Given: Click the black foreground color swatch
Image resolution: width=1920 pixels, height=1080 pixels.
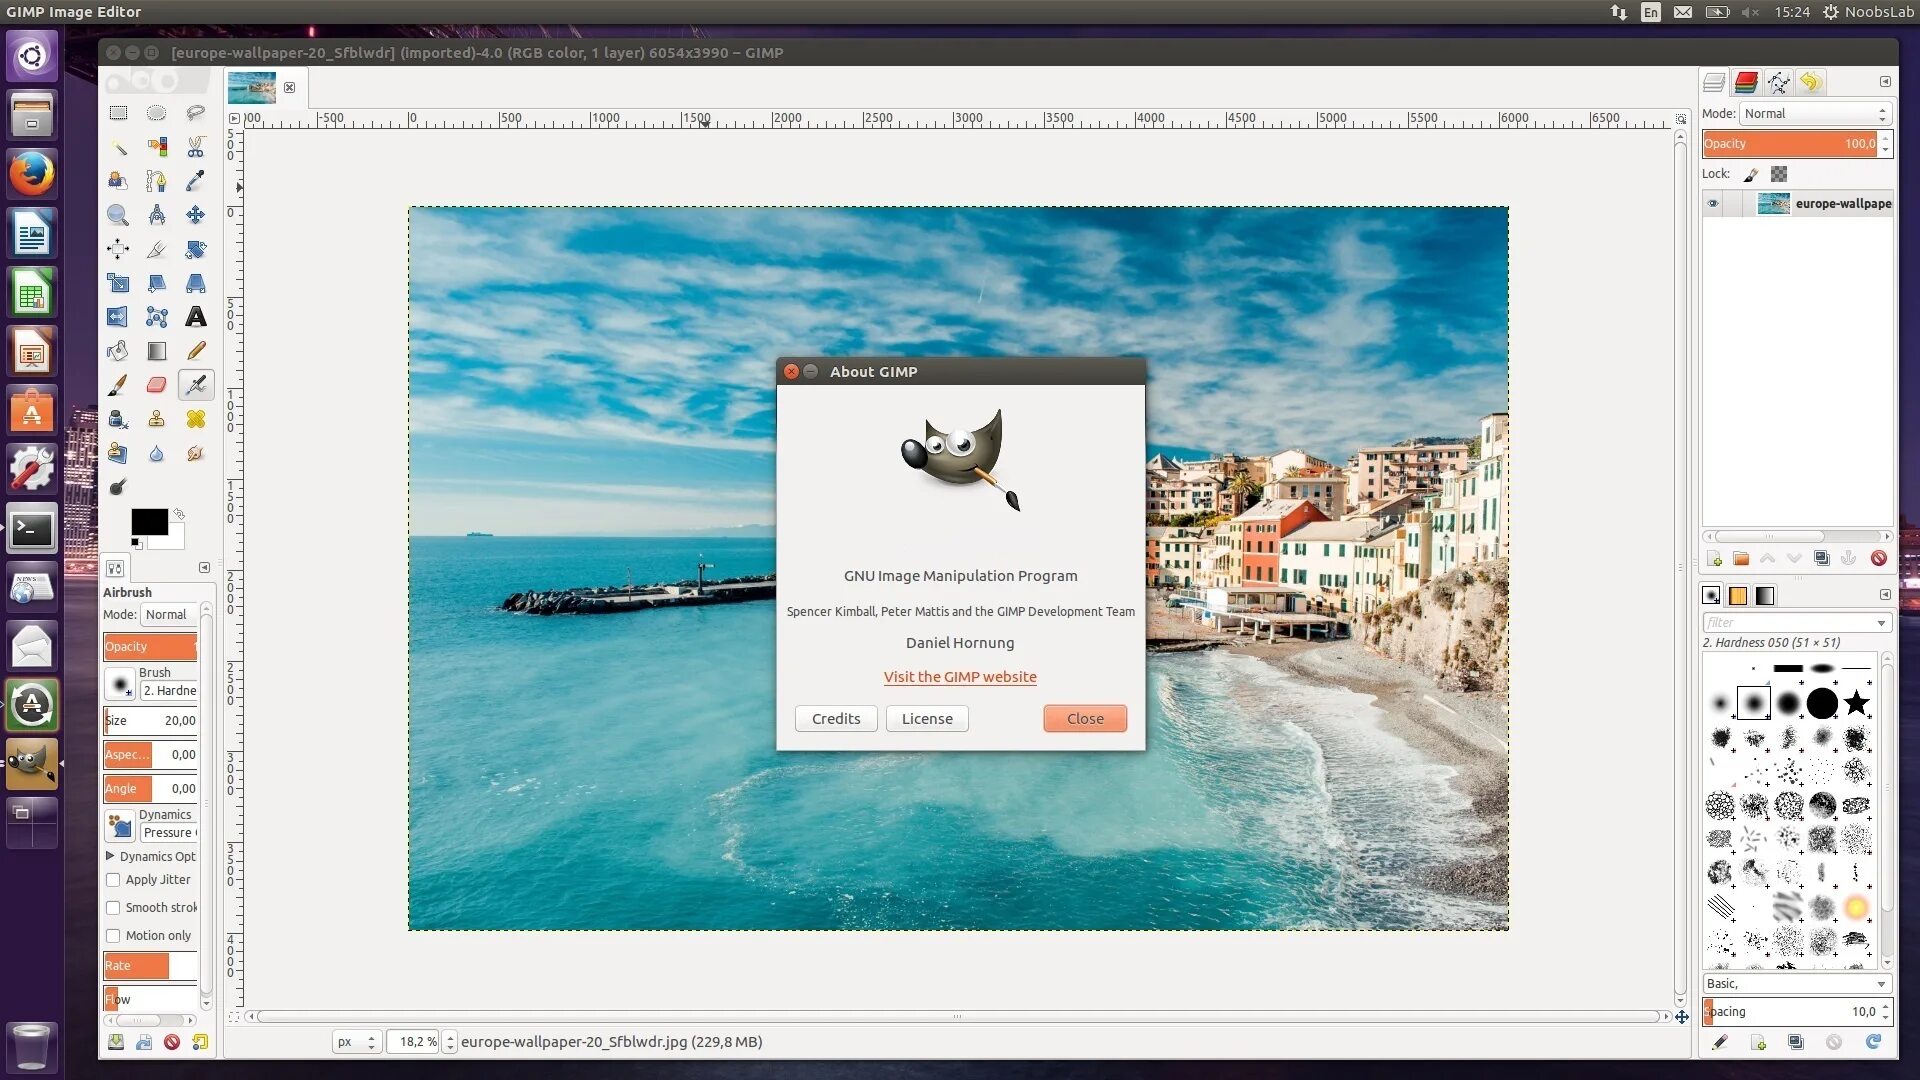Looking at the screenshot, I should [x=149, y=522].
